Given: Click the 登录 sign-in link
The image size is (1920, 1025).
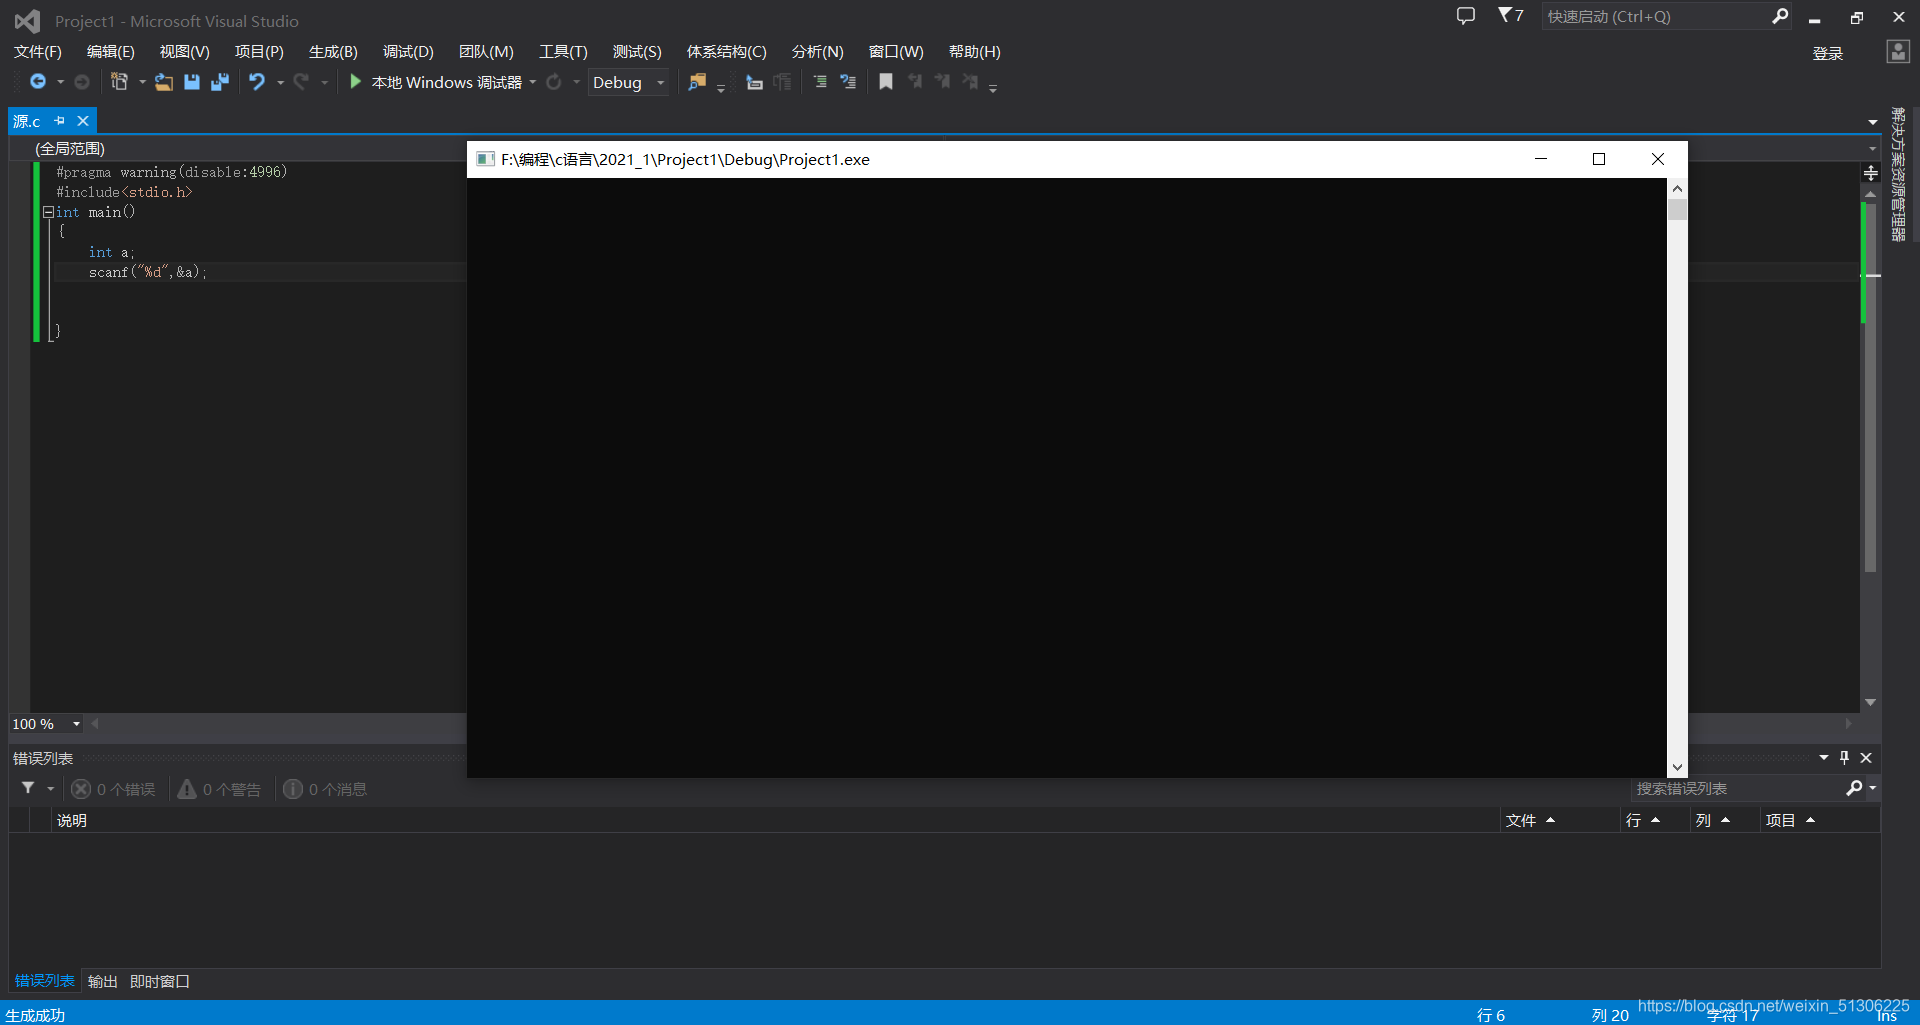Looking at the screenshot, I should point(1828,54).
